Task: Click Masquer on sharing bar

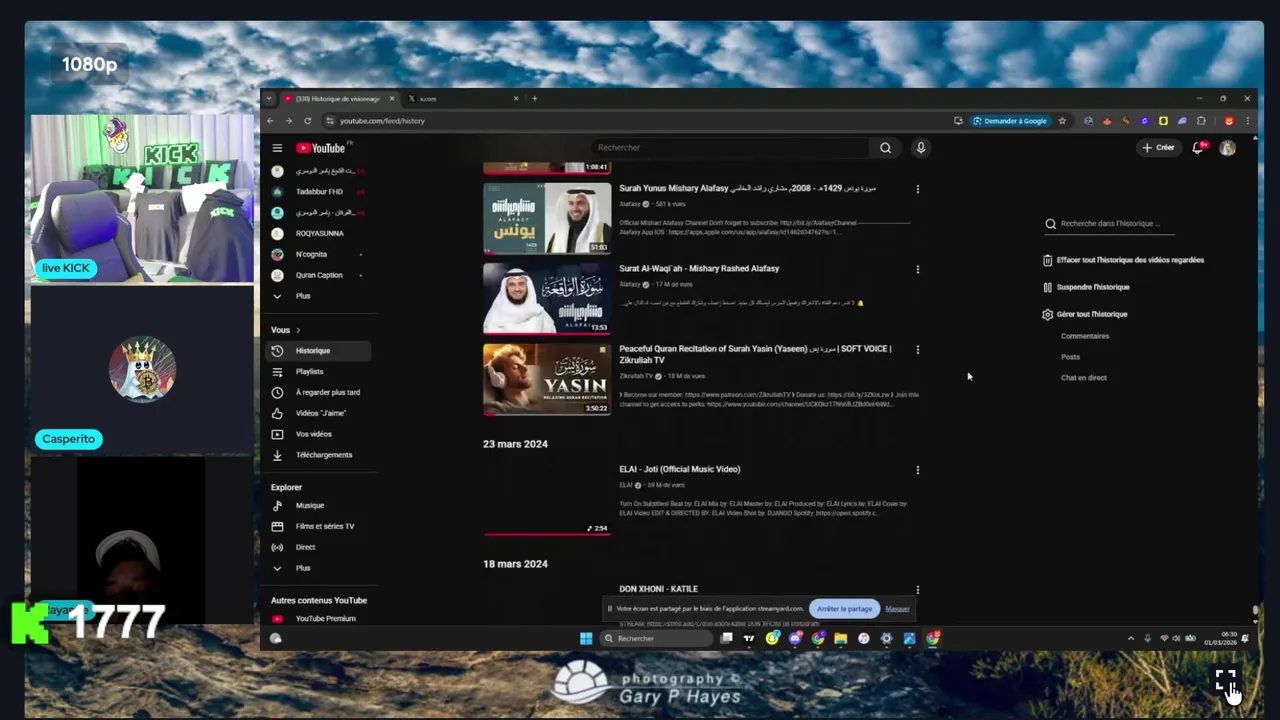Action: (x=897, y=609)
